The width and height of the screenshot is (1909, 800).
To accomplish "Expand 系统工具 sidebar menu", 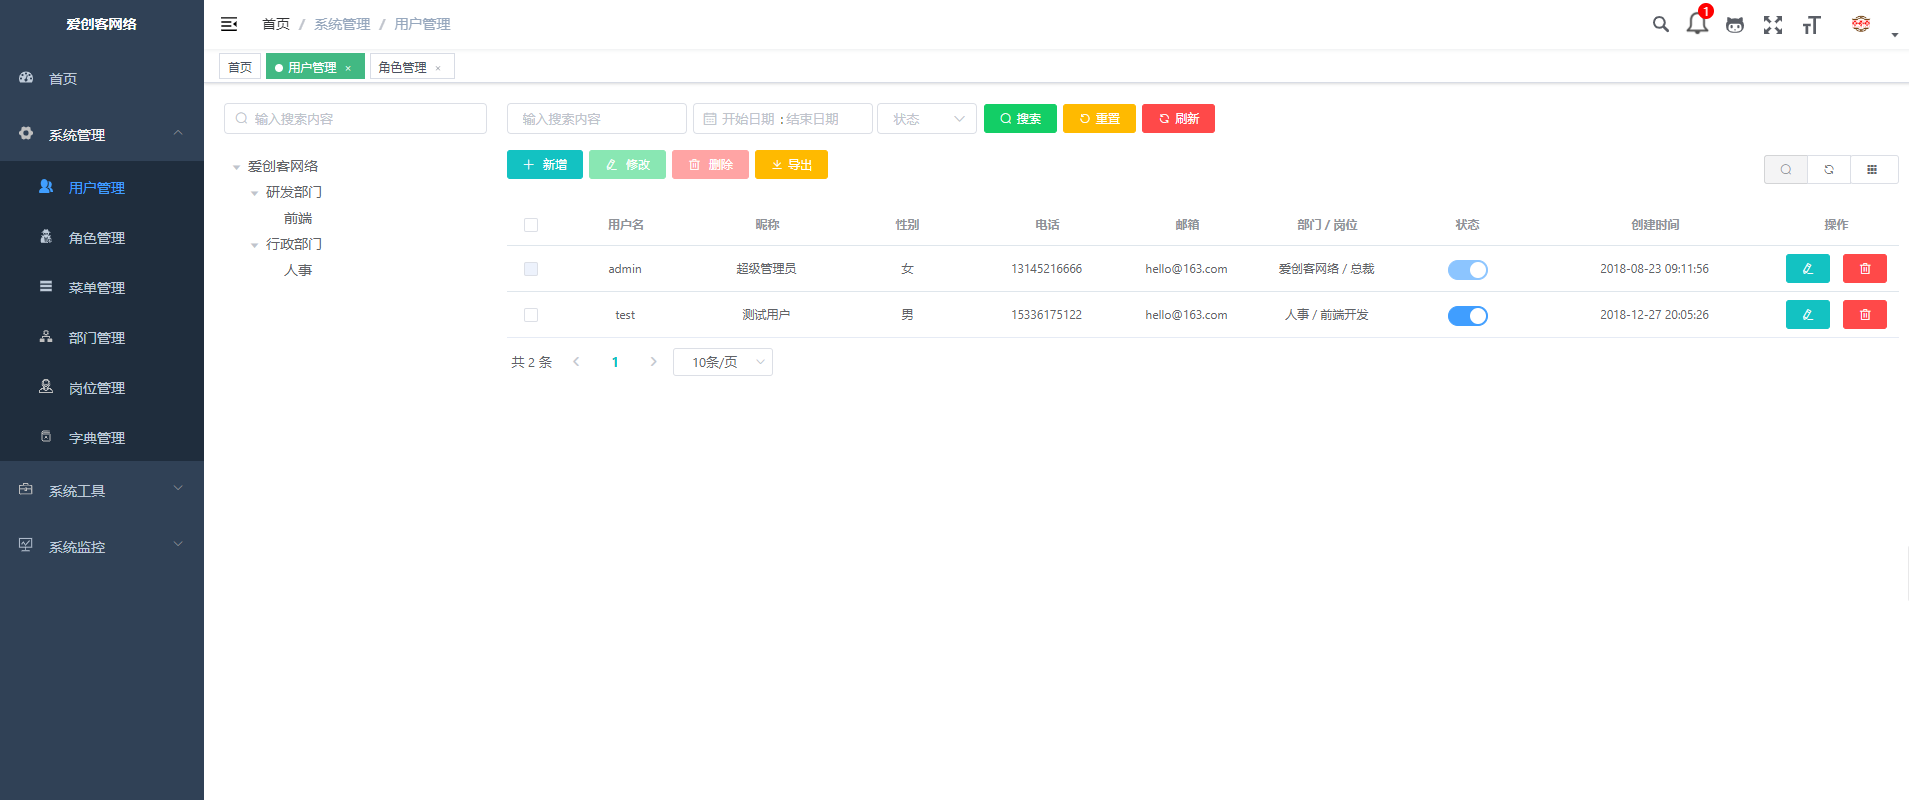I will point(102,490).
